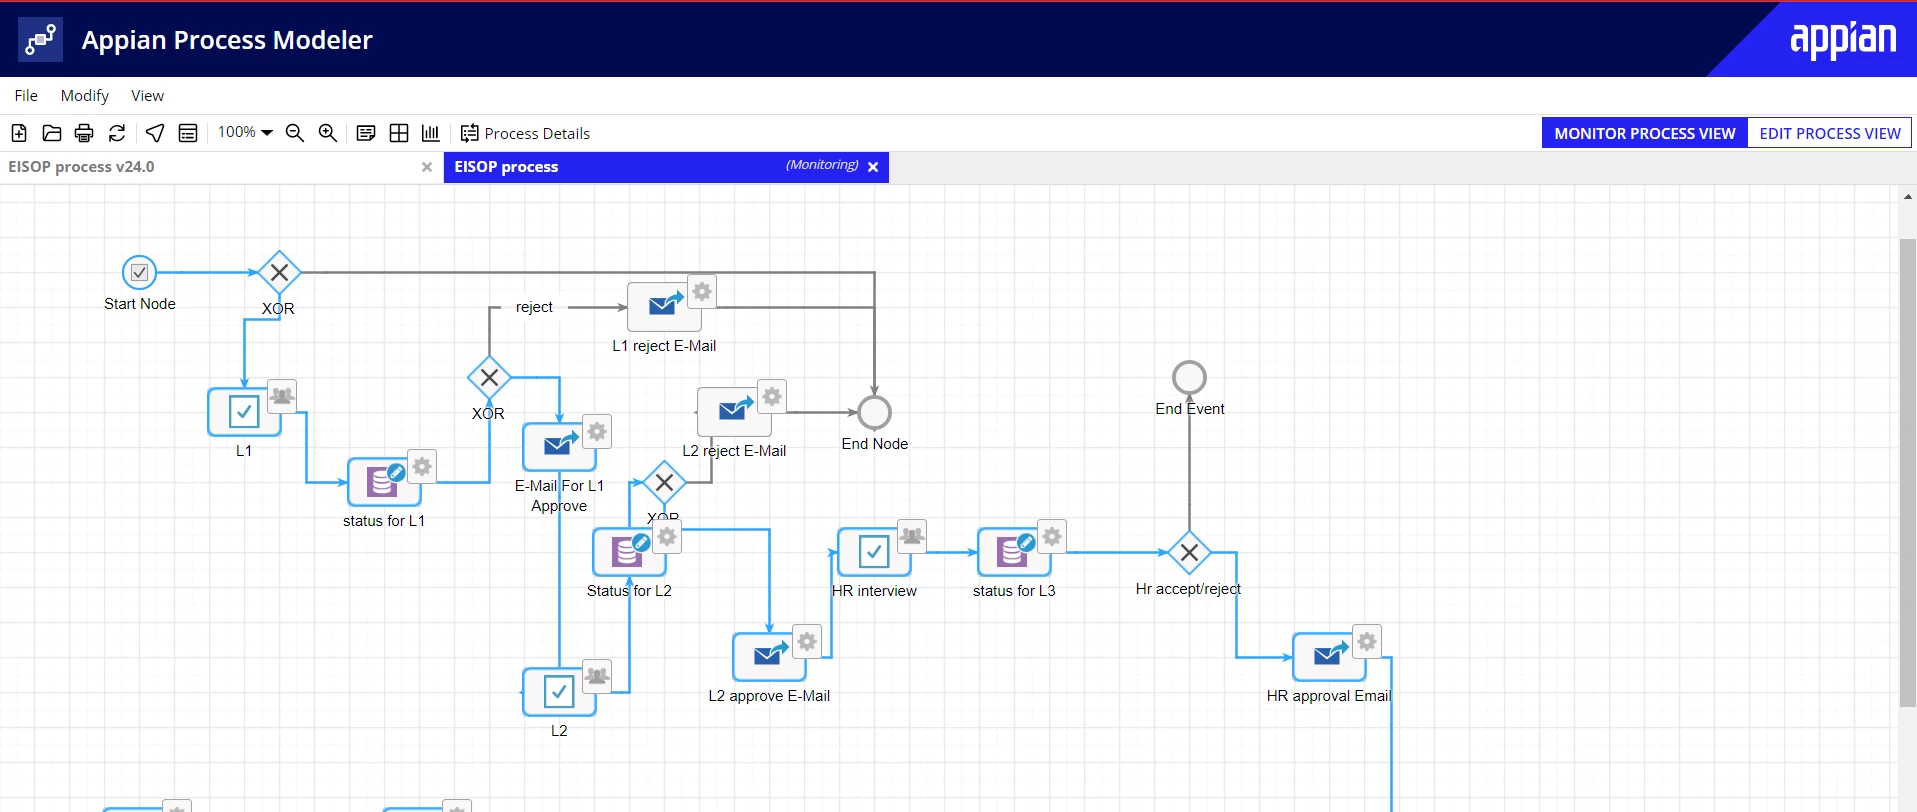Select the L1 user task node
This screenshot has width=1917, height=812.
point(244,412)
